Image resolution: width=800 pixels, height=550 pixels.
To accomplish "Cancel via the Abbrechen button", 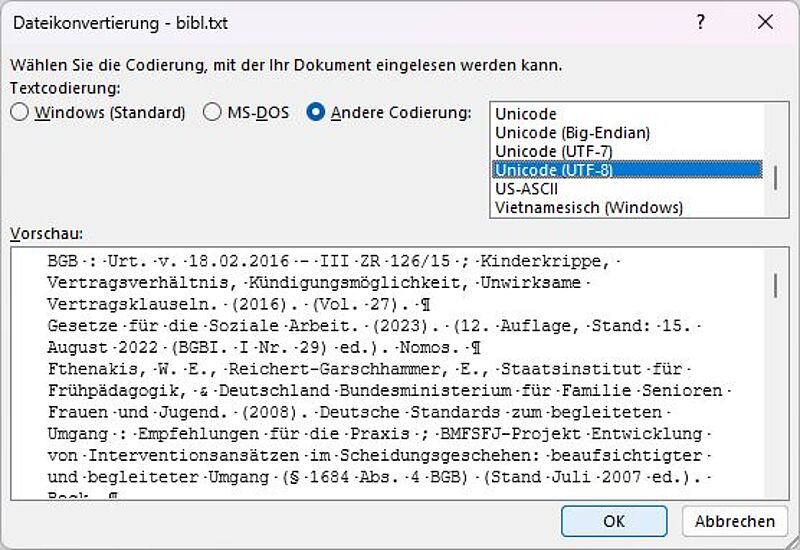I will pos(735,521).
